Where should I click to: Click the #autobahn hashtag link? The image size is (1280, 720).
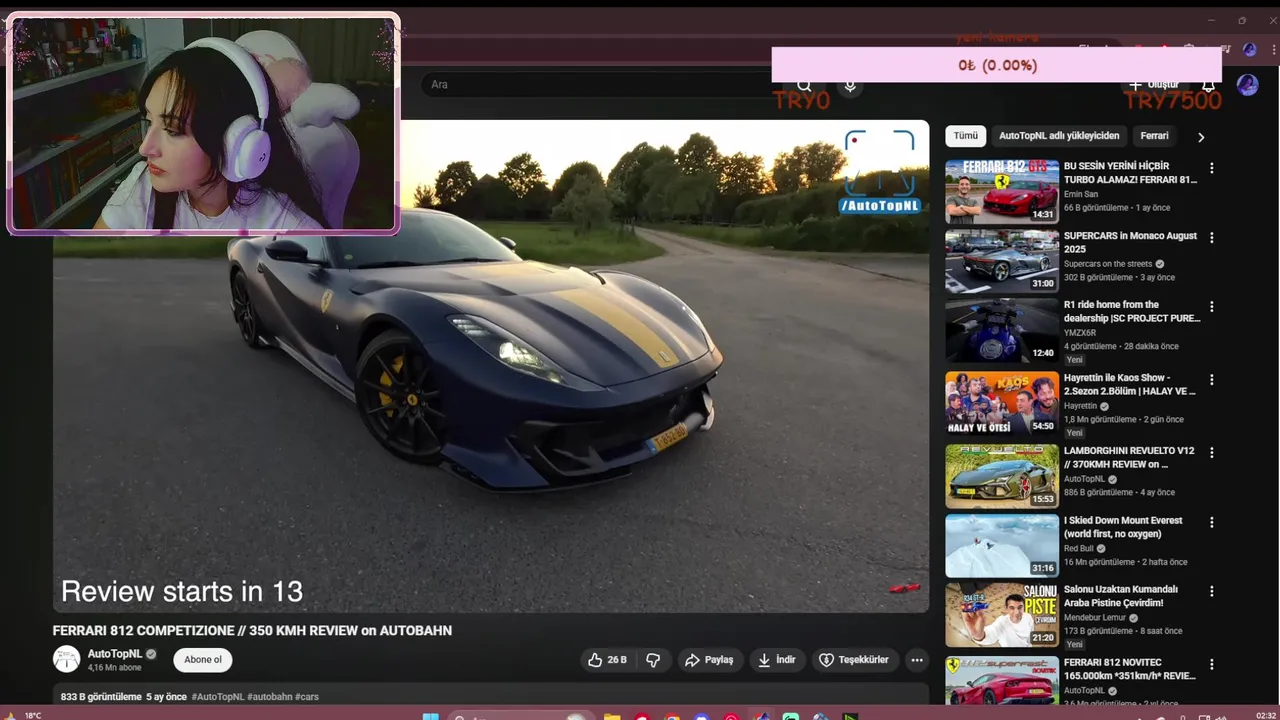(270, 696)
